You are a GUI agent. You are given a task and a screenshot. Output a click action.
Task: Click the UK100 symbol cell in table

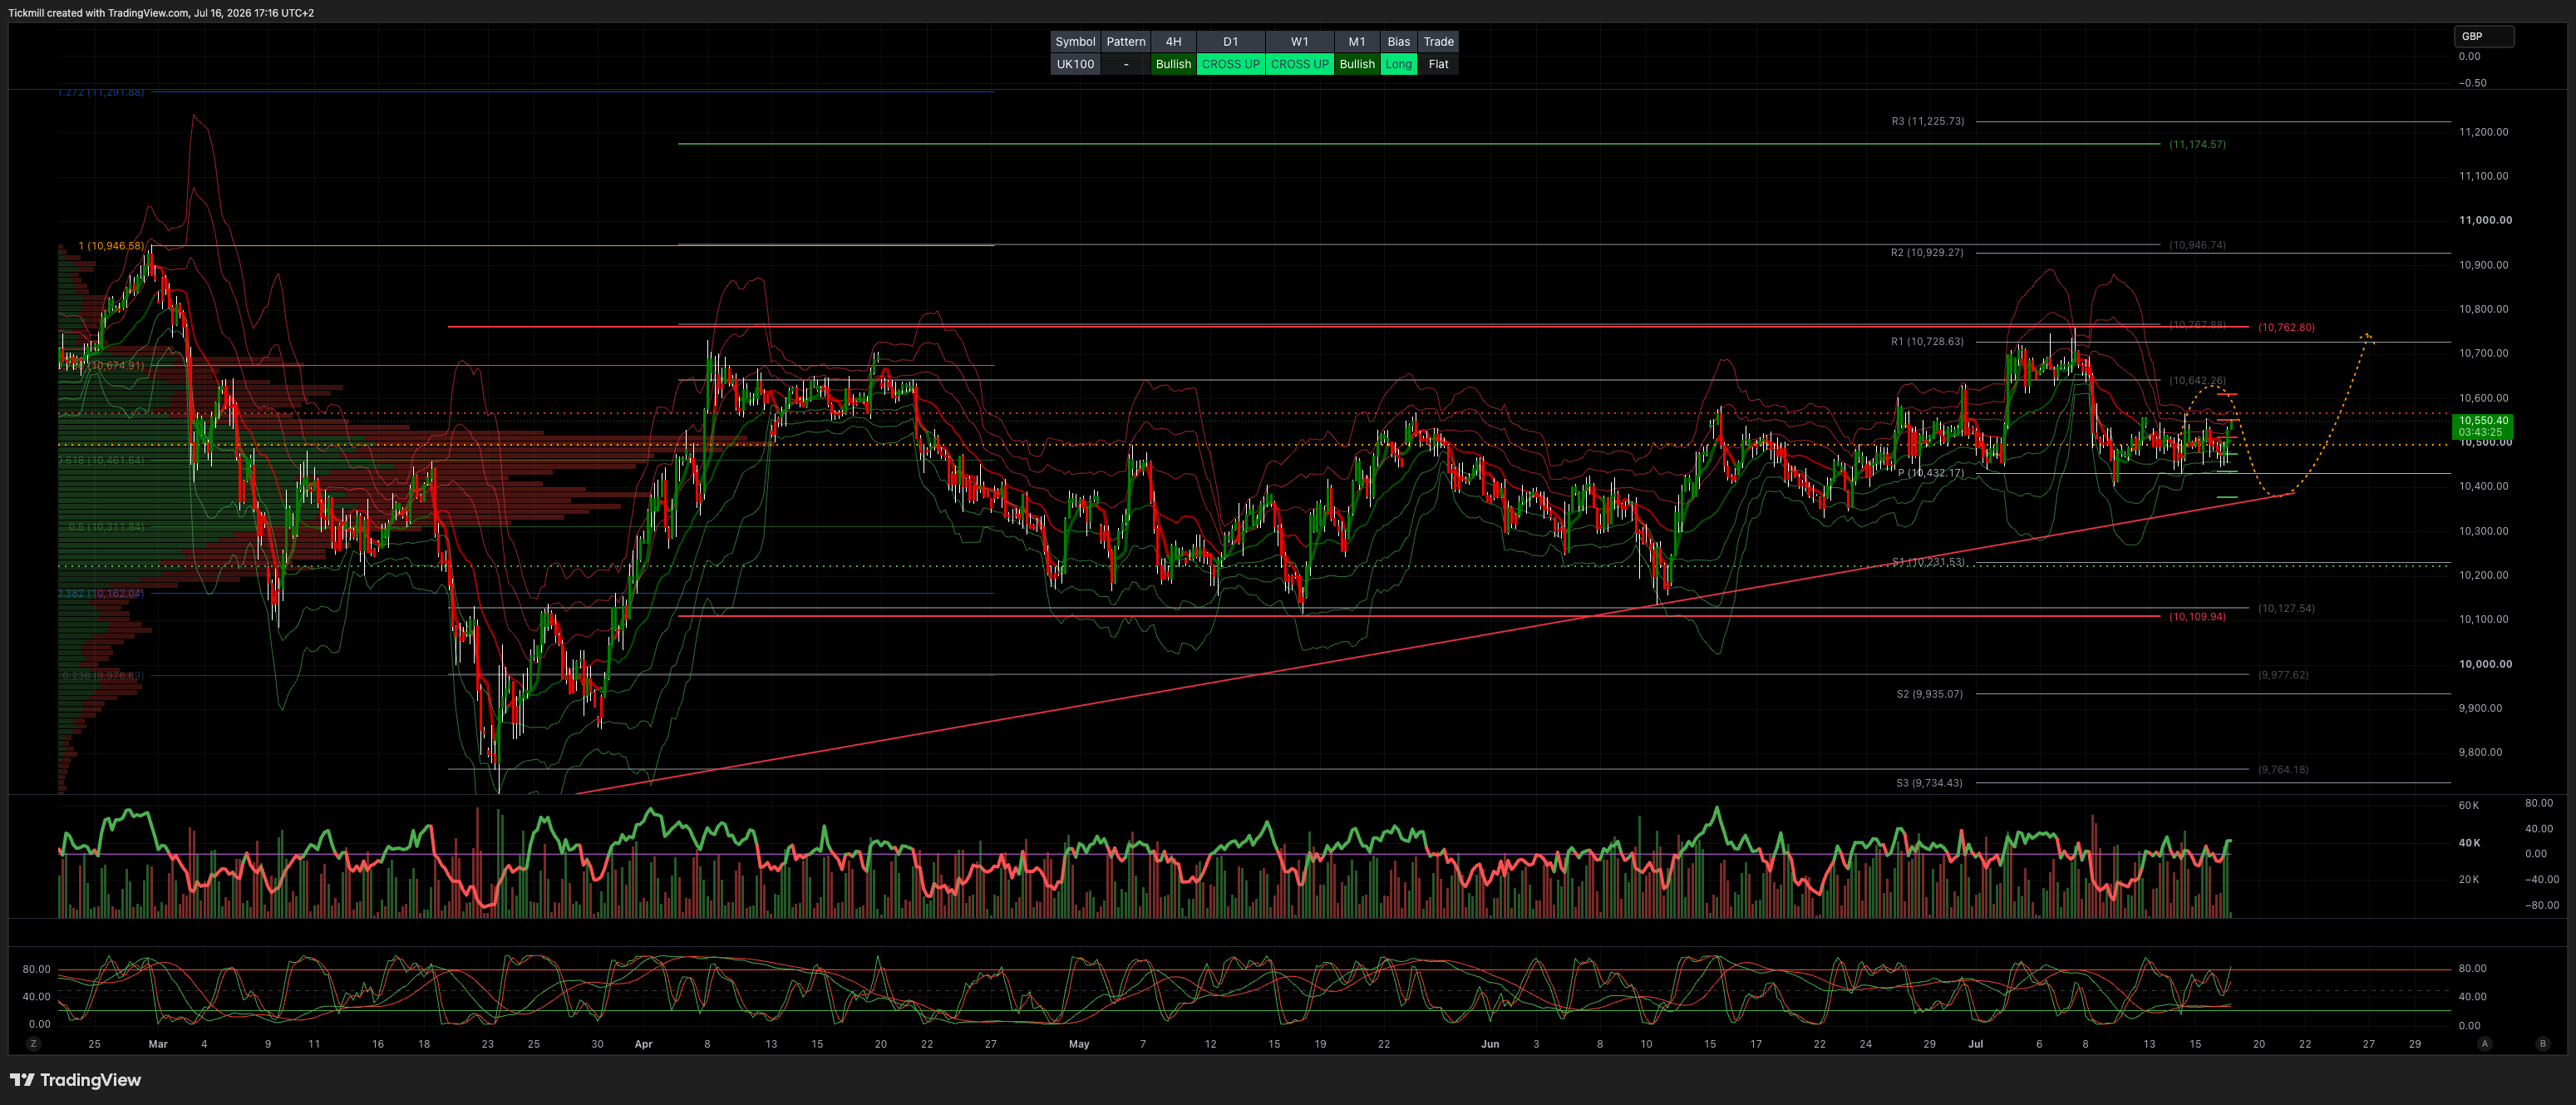tap(1075, 64)
